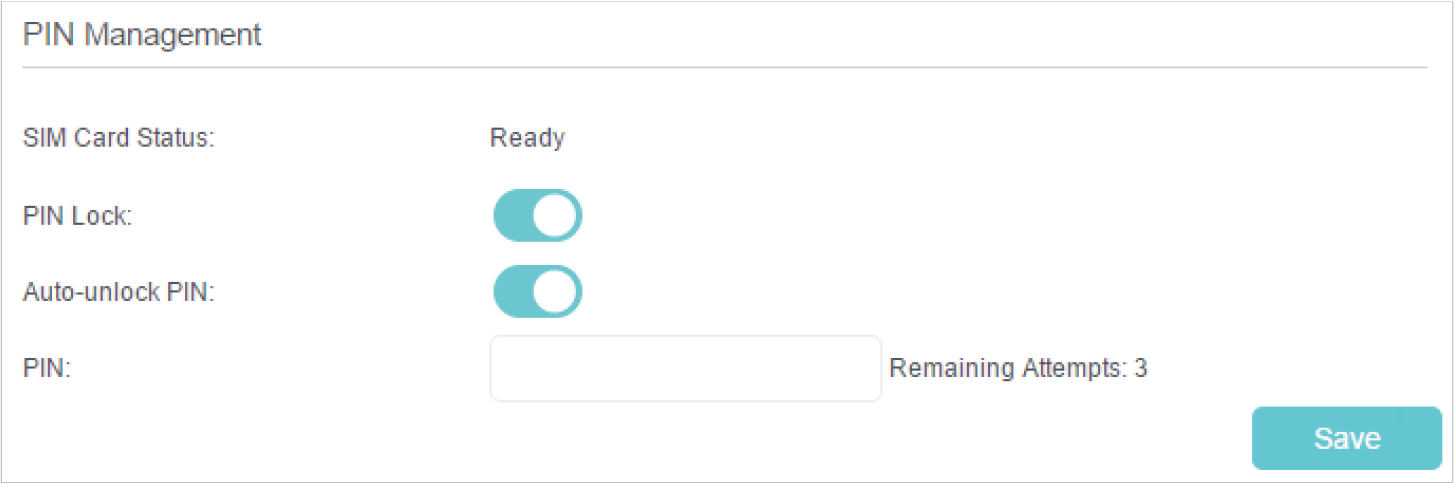The height and width of the screenshot is (483, 1454).
Task: Click the white knob of PIN Lock toggle
Action: 557,216
